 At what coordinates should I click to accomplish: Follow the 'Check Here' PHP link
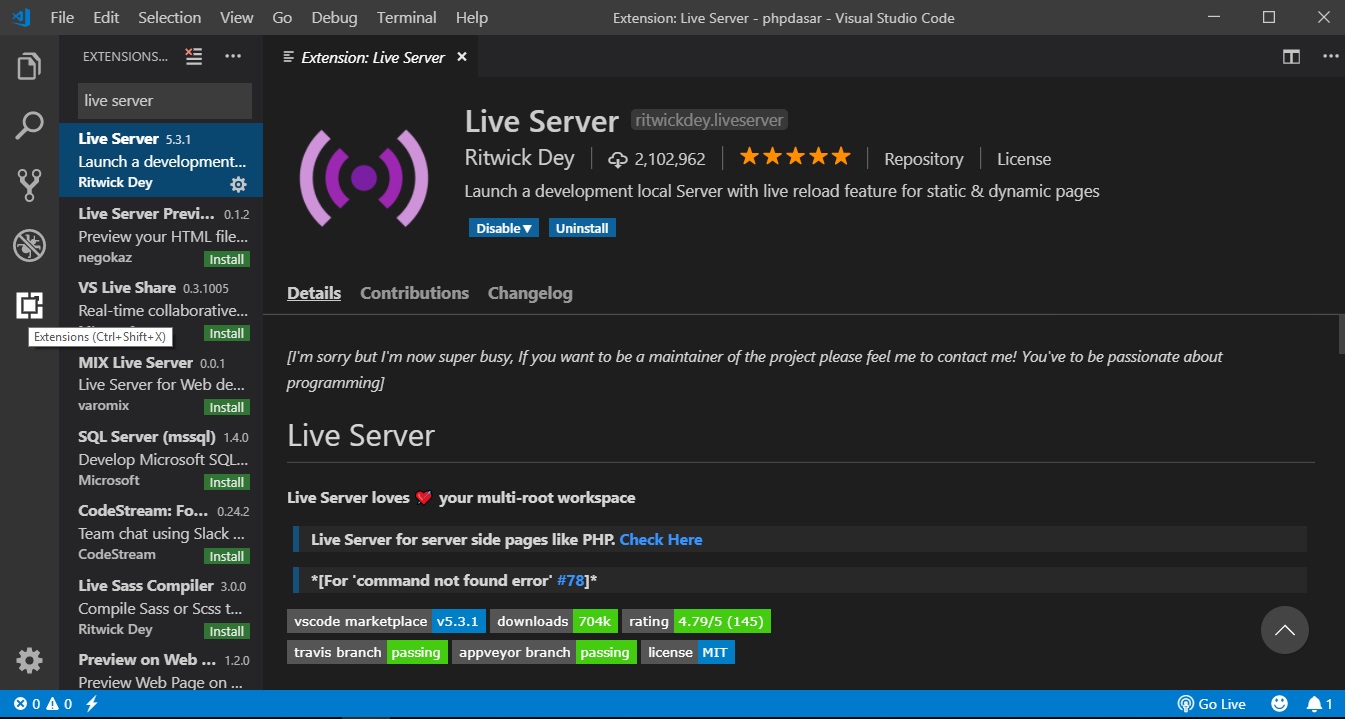pyautogui.click(x=661, y=539)
